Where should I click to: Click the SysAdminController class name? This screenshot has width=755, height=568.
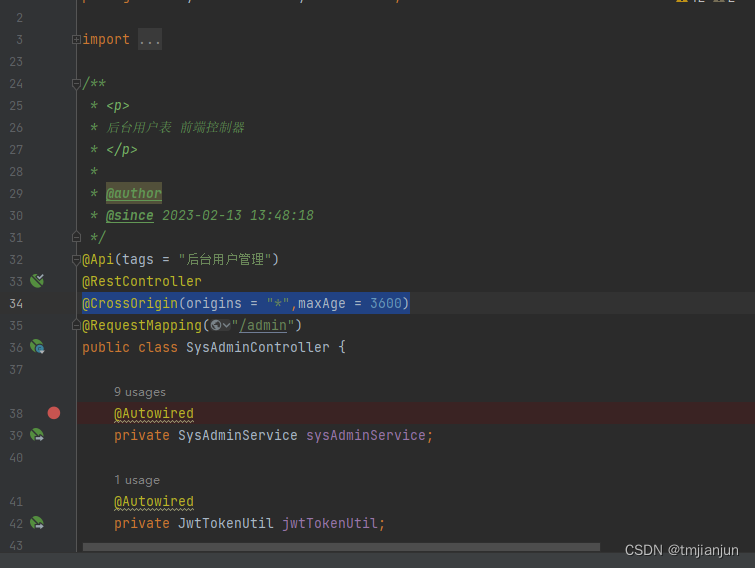(258, 348)
